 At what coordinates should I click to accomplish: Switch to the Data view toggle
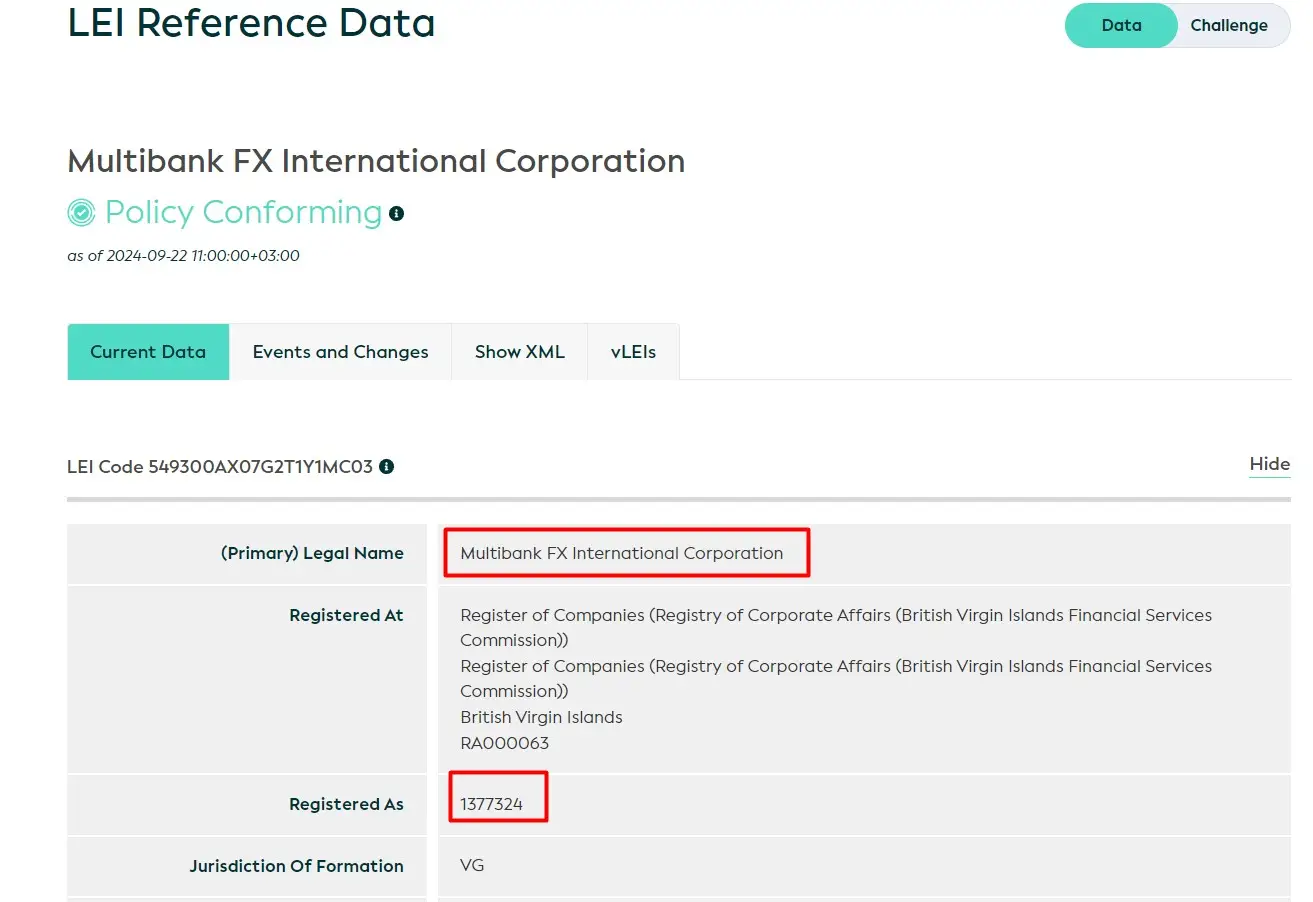coord(1121,26)
